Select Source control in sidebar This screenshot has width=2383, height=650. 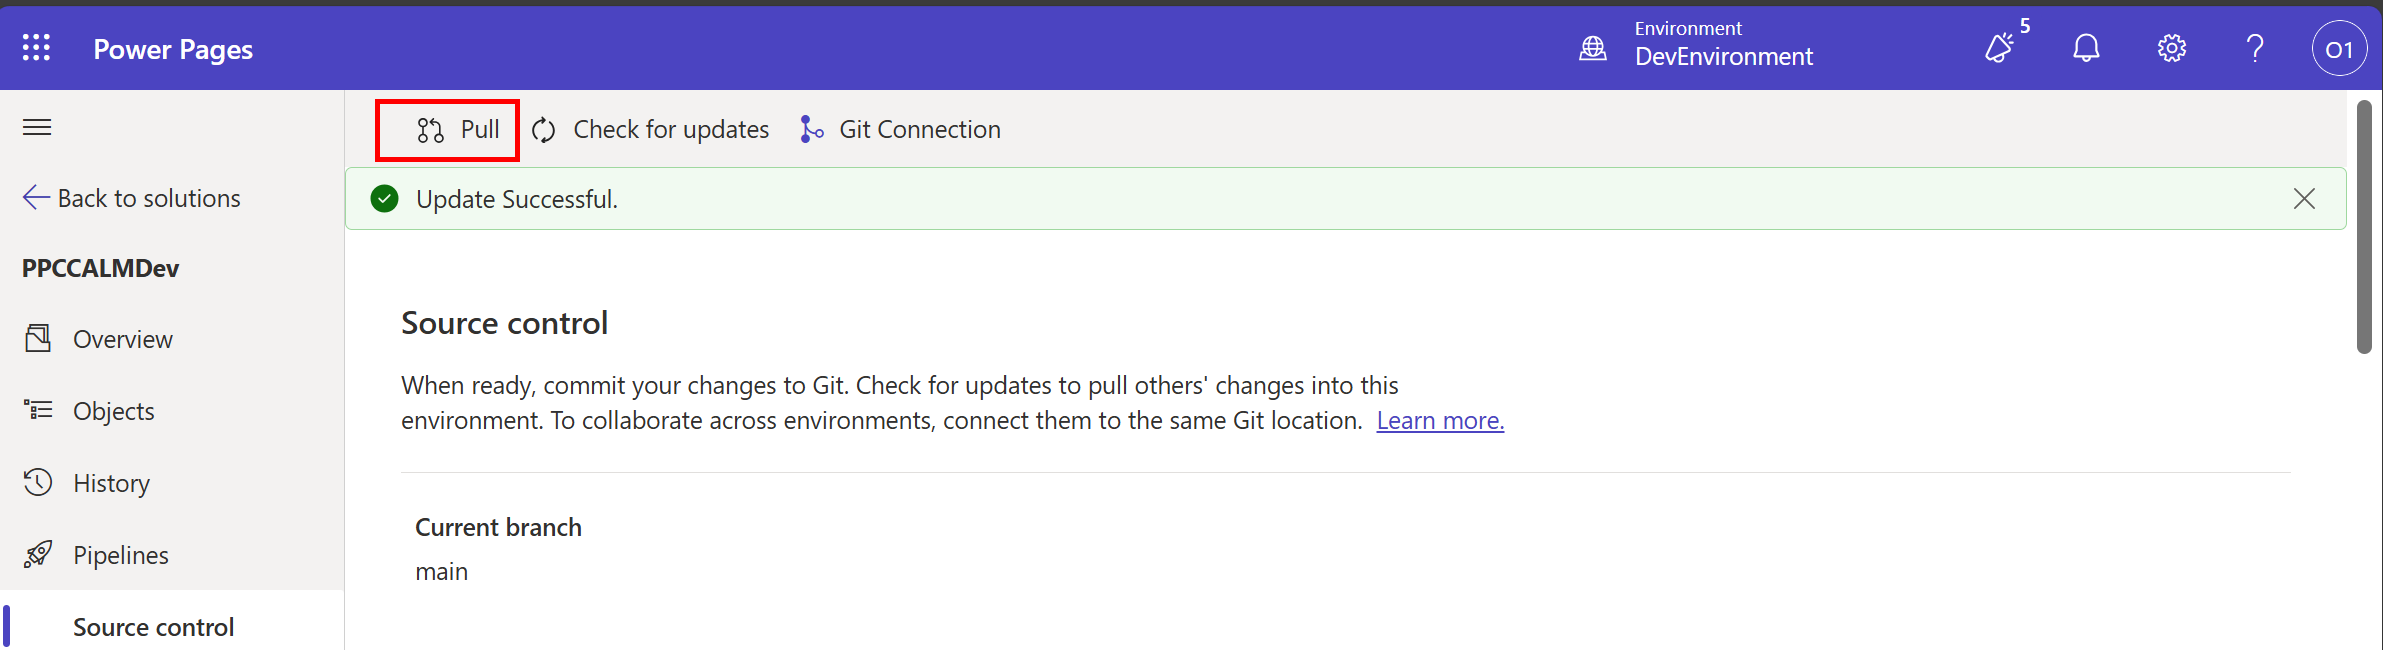tap(153, 627)
